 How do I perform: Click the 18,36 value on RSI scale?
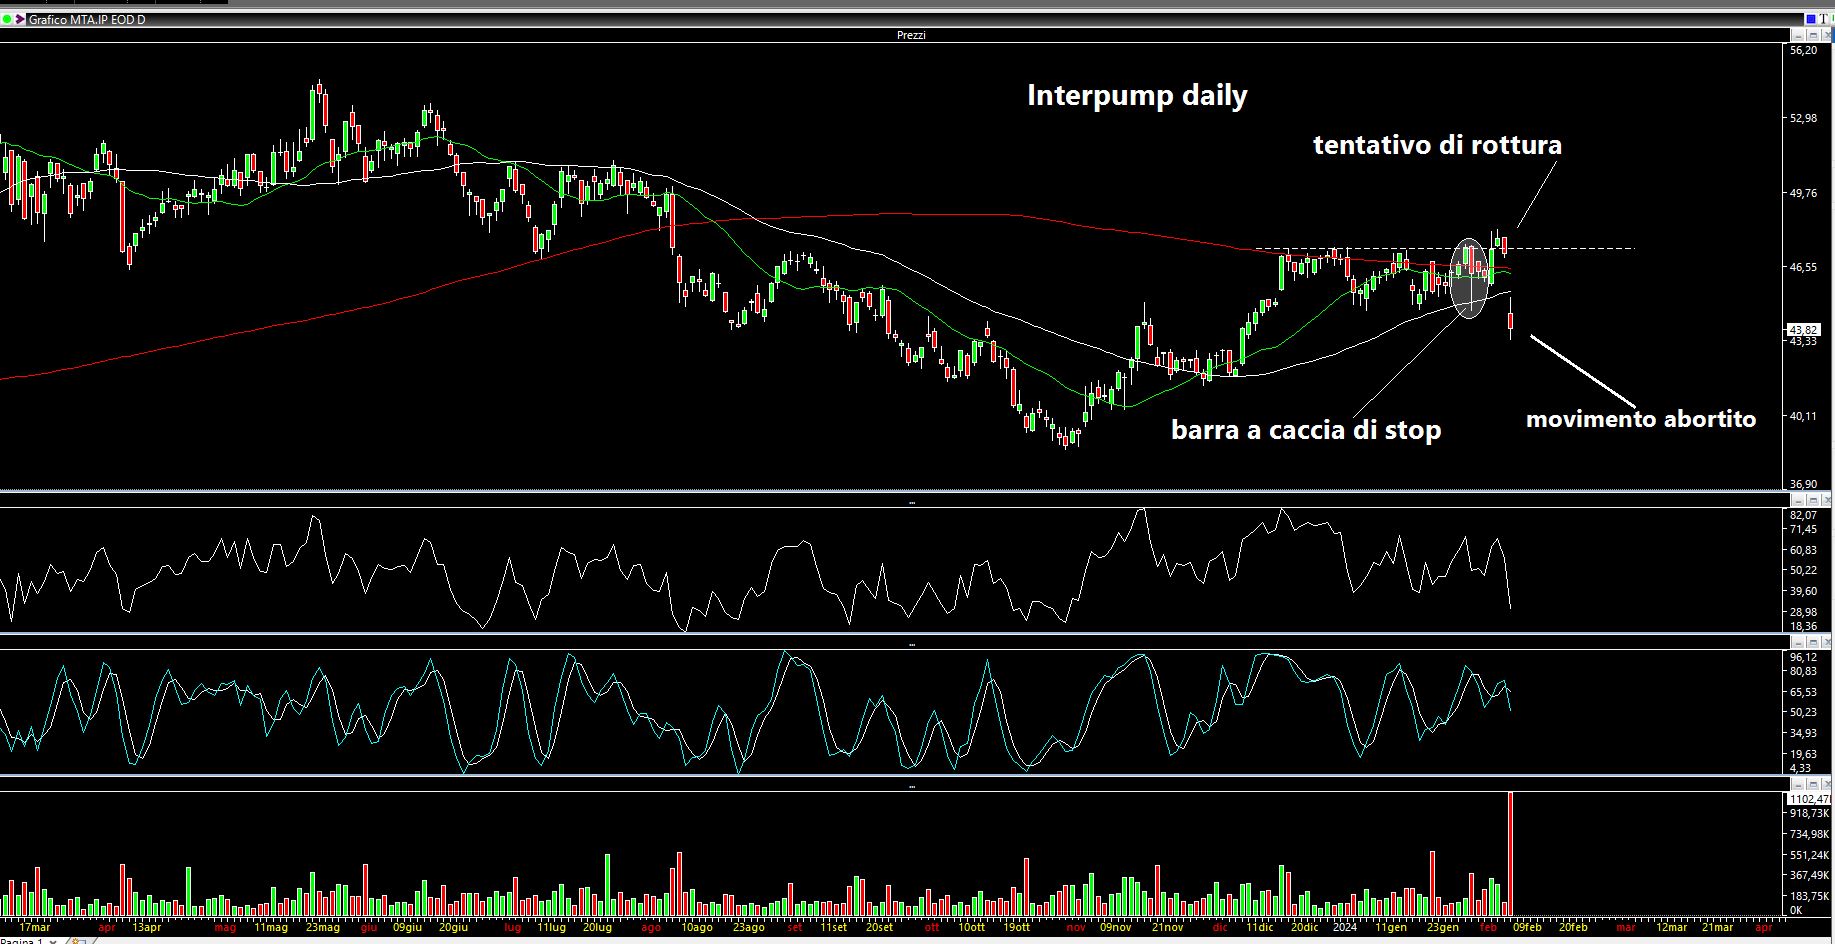[x=1803, y=626]
